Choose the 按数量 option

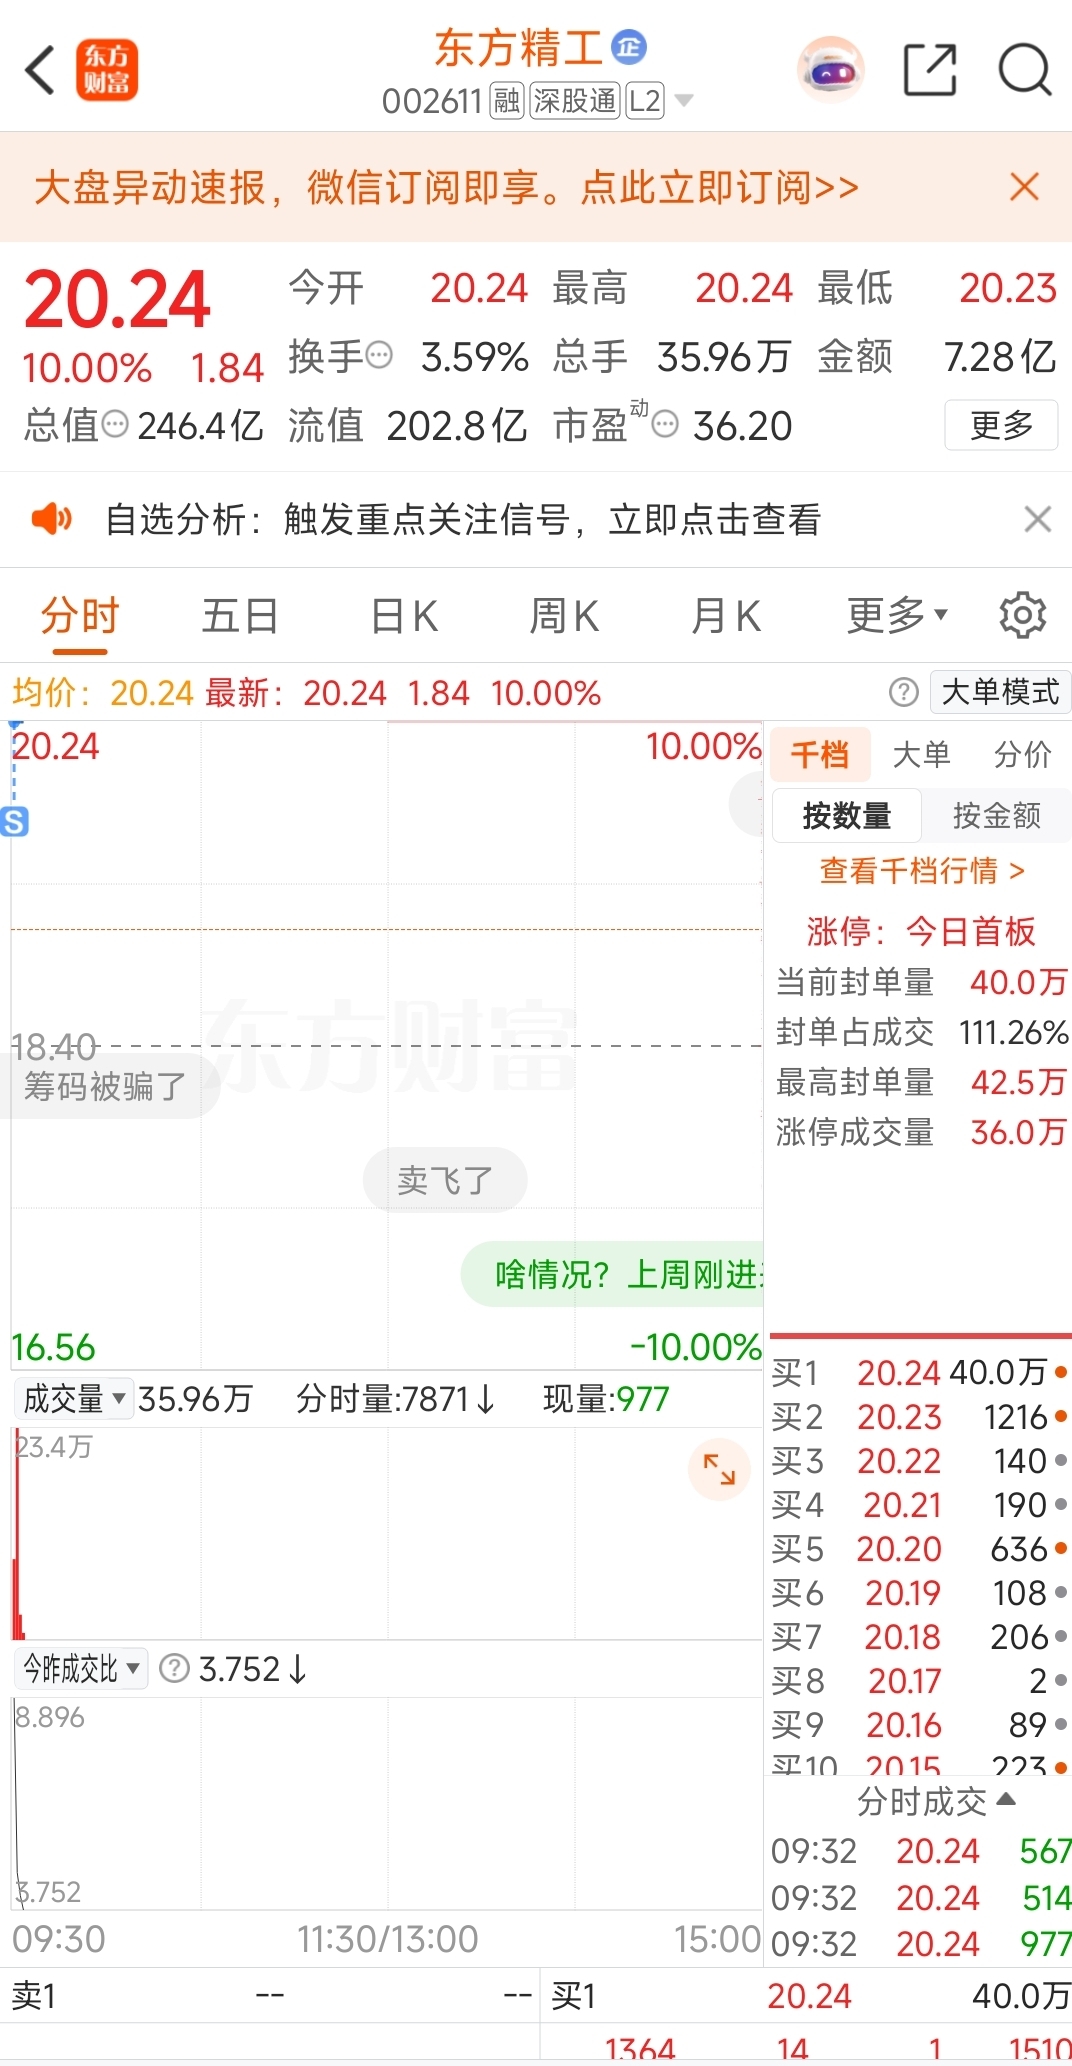[846, 816]
